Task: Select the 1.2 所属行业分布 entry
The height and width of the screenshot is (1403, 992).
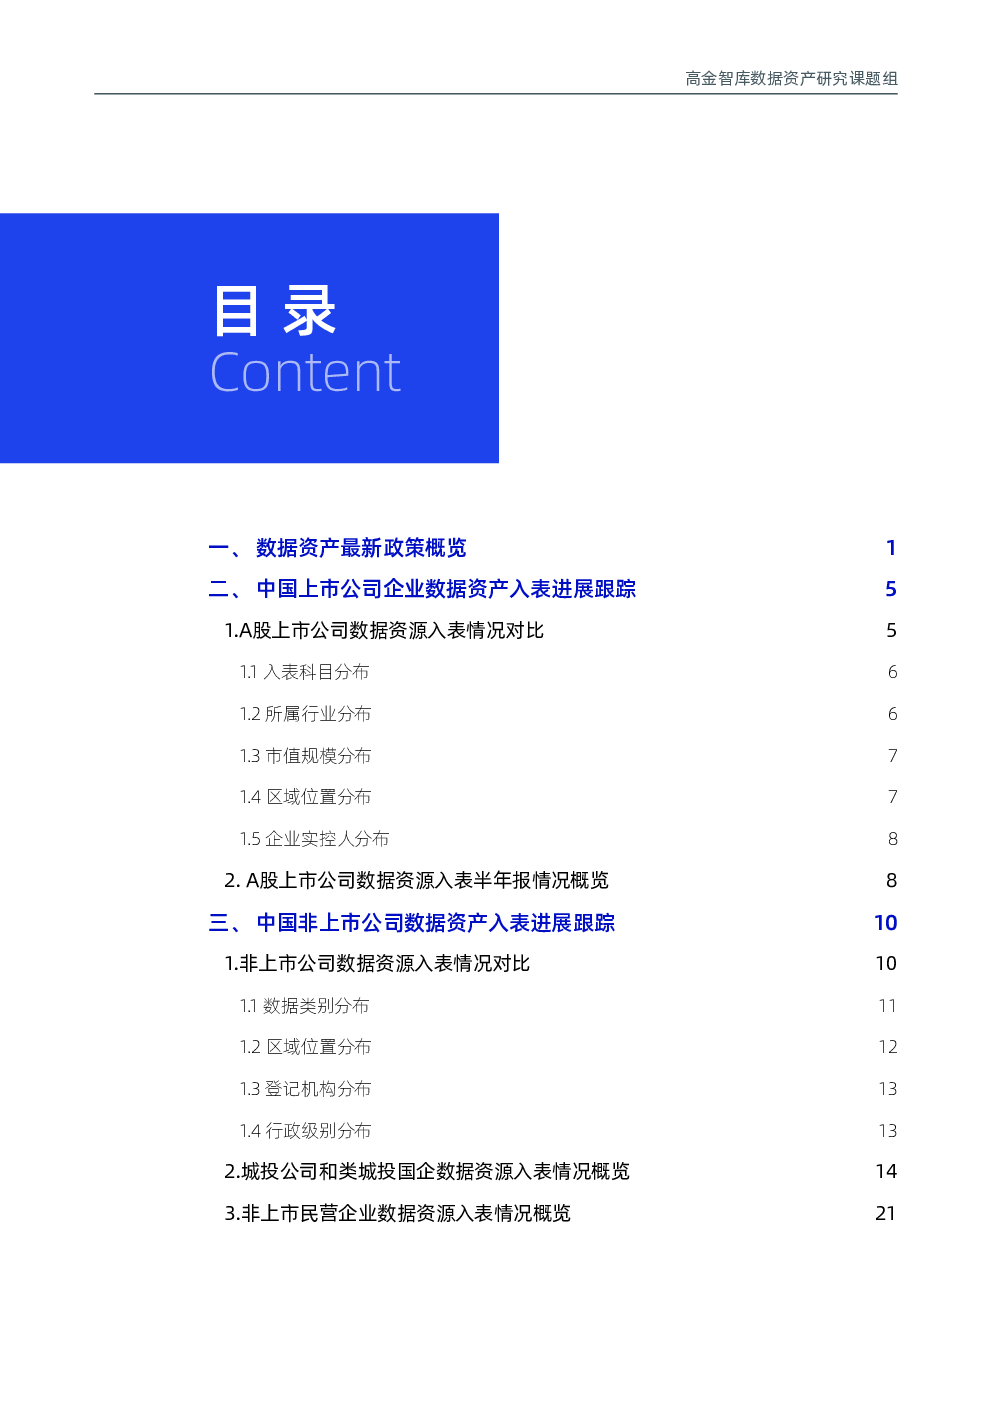Action: (x=305, y=714)
